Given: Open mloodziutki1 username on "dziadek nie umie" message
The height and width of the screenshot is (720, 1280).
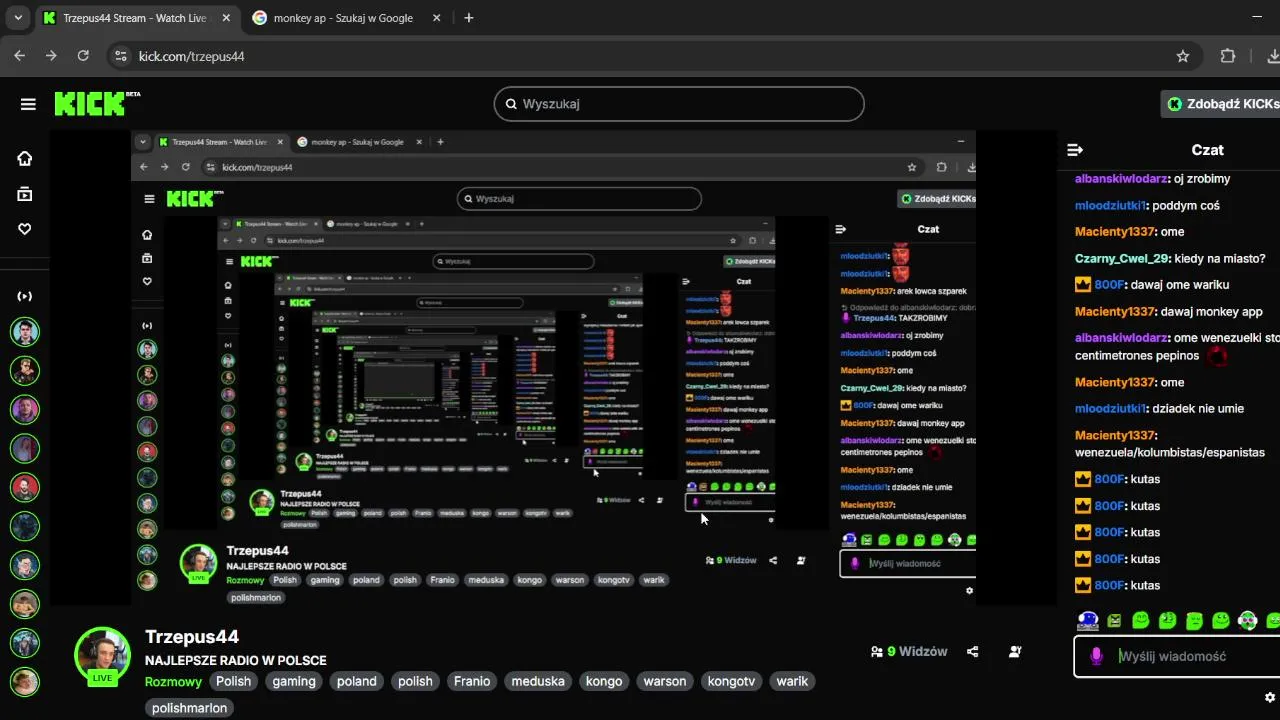Looking at the screenshot, I should click(x=1110, y=409).
